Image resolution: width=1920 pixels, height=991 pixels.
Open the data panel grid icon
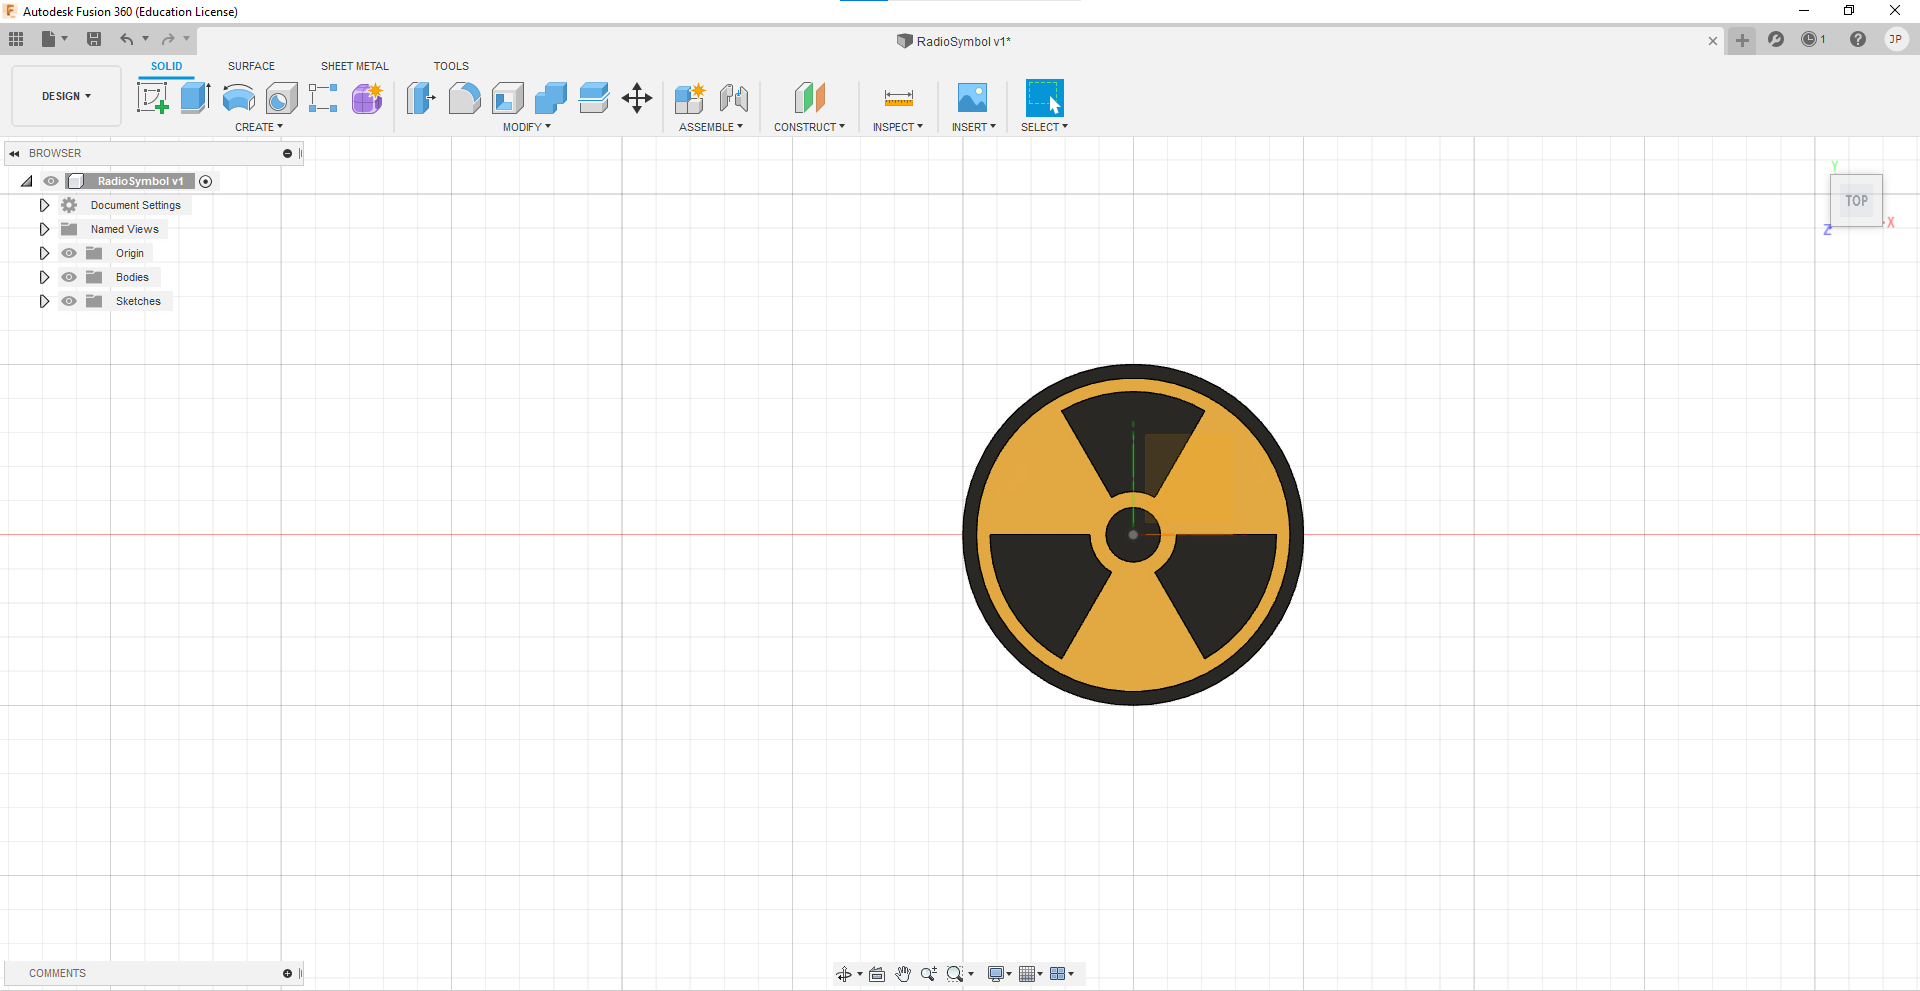(x=16, y=39)
